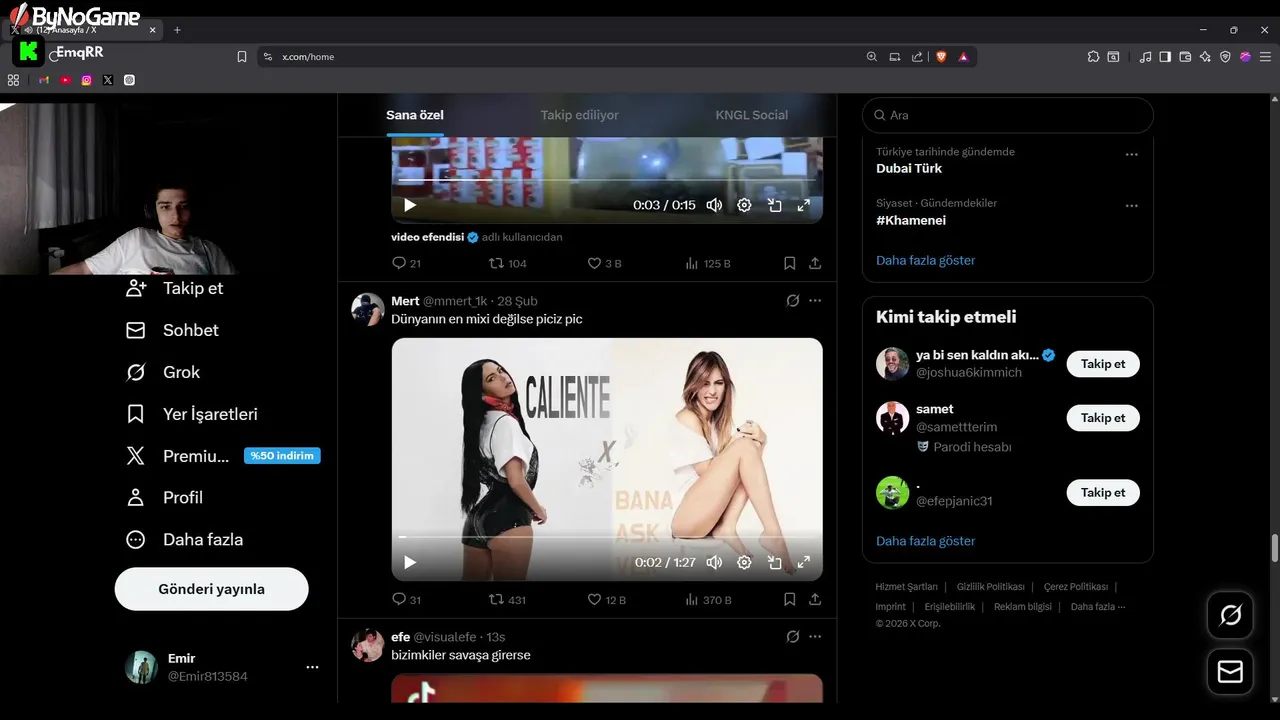Image resolution: width=1280 pixels, height=720 pixels.
Task: Open the YouTube bookmark icon
Action: click(x=65, y=80)
